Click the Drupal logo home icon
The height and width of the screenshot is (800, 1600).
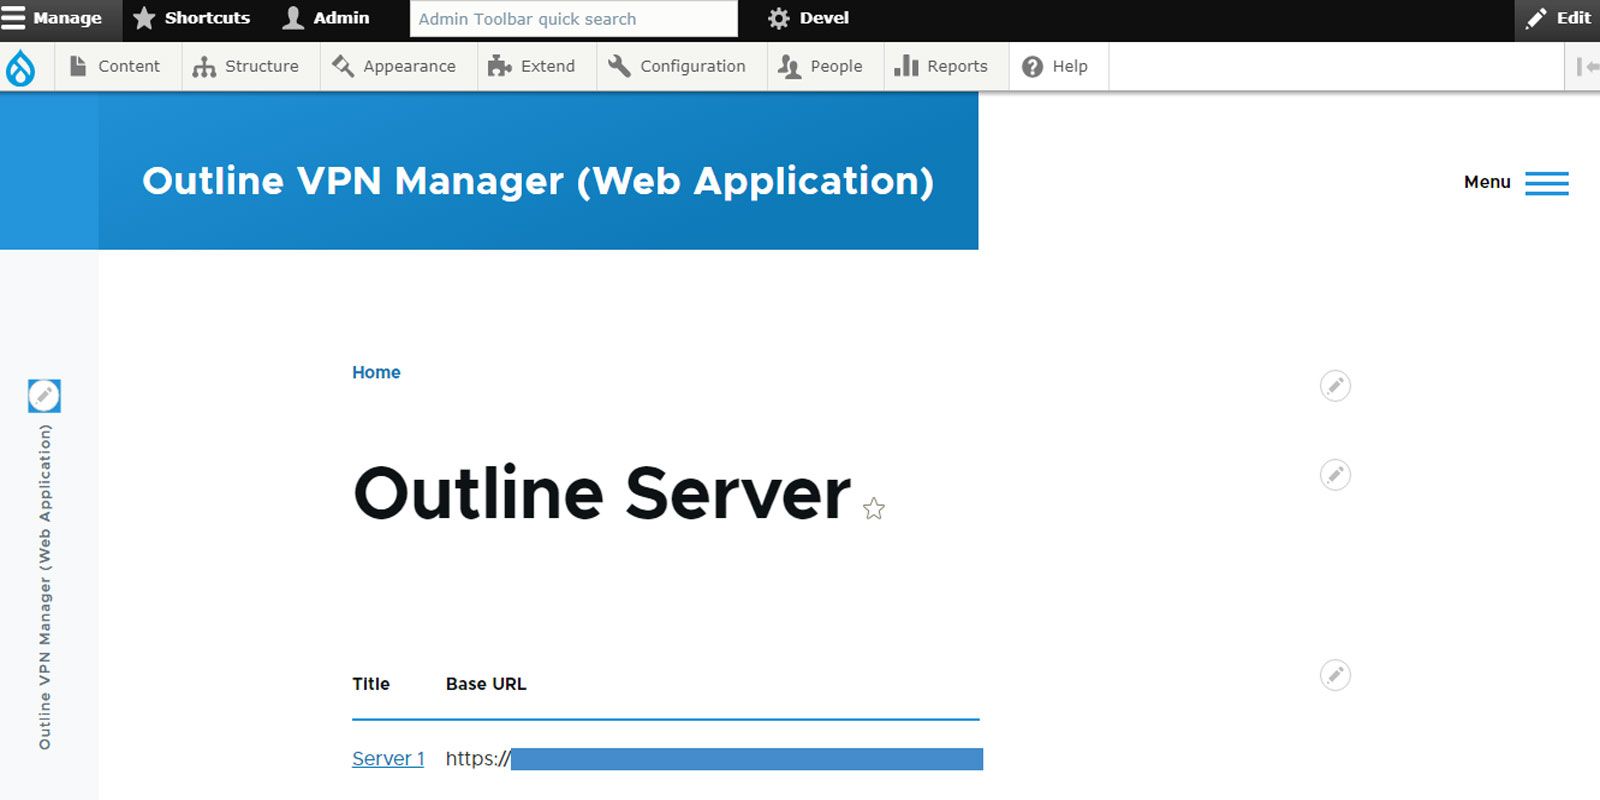click(x=20, y=67)
